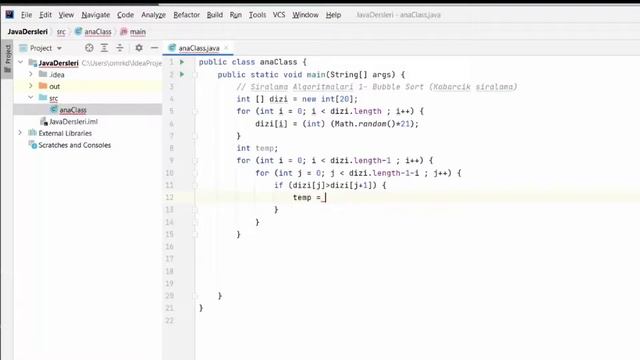Open the Edit menu

(x=45, y=15)
